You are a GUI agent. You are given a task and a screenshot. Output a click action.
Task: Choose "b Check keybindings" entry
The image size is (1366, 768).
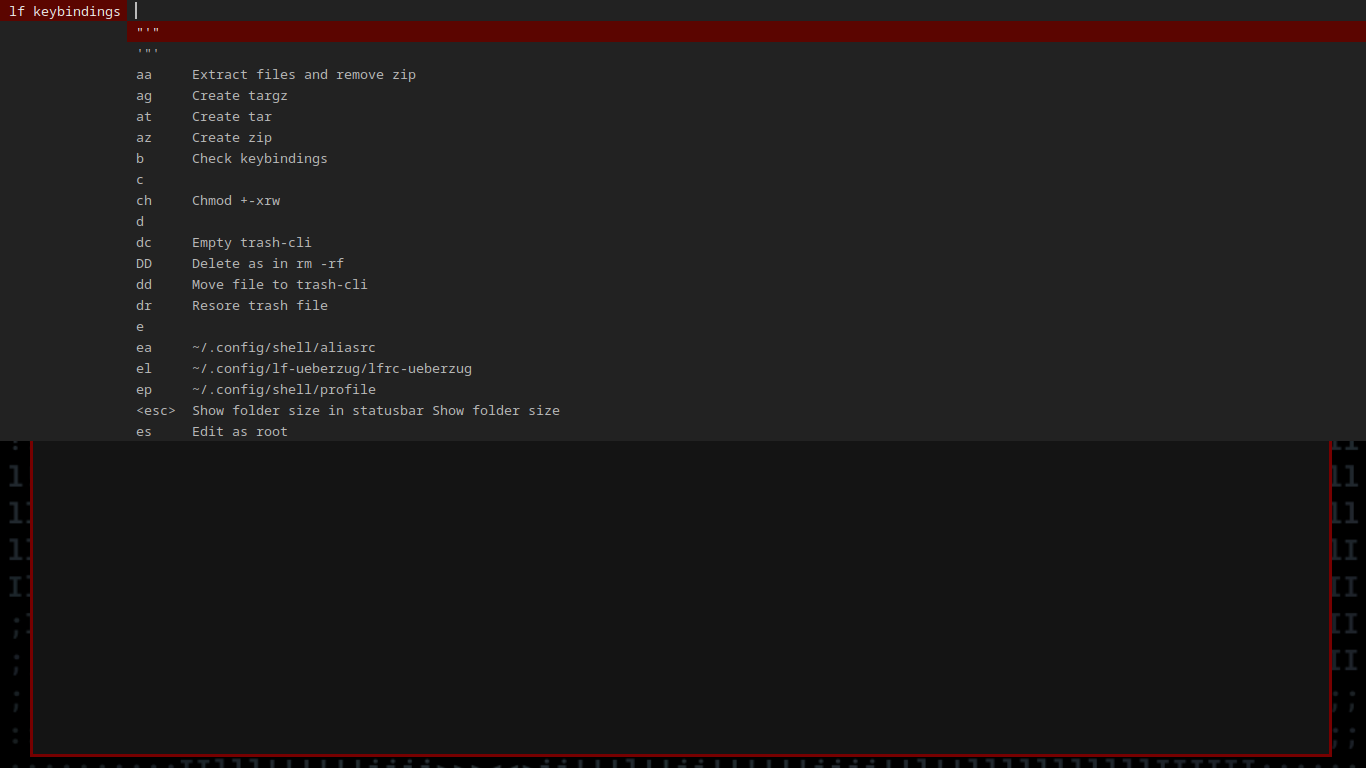[250, 158]
